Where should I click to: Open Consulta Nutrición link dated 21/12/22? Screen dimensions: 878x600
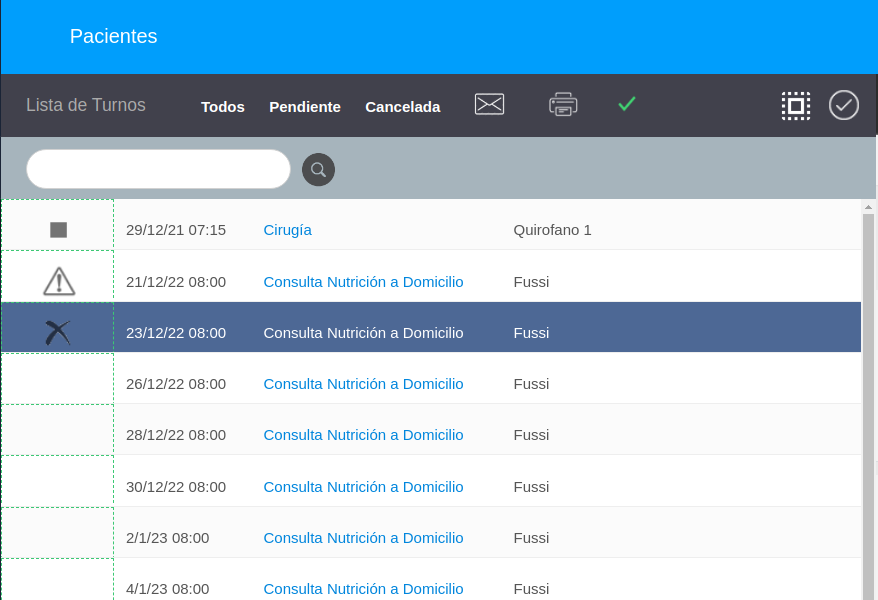[x=363, y=282]
